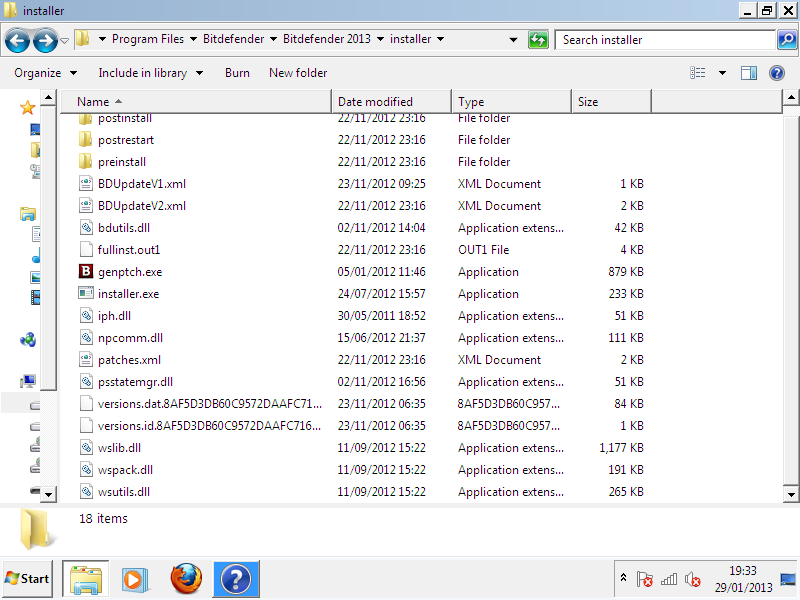Expand Program Files breadcrumb arrow

pyautogui.click(x=193, y=39)
